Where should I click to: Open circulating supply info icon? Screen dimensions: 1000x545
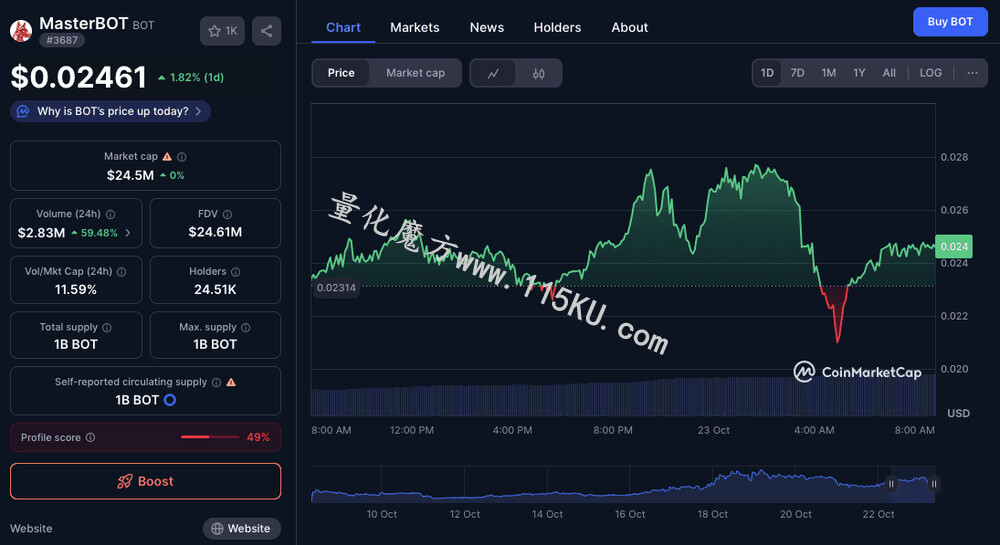coord(216,382)
